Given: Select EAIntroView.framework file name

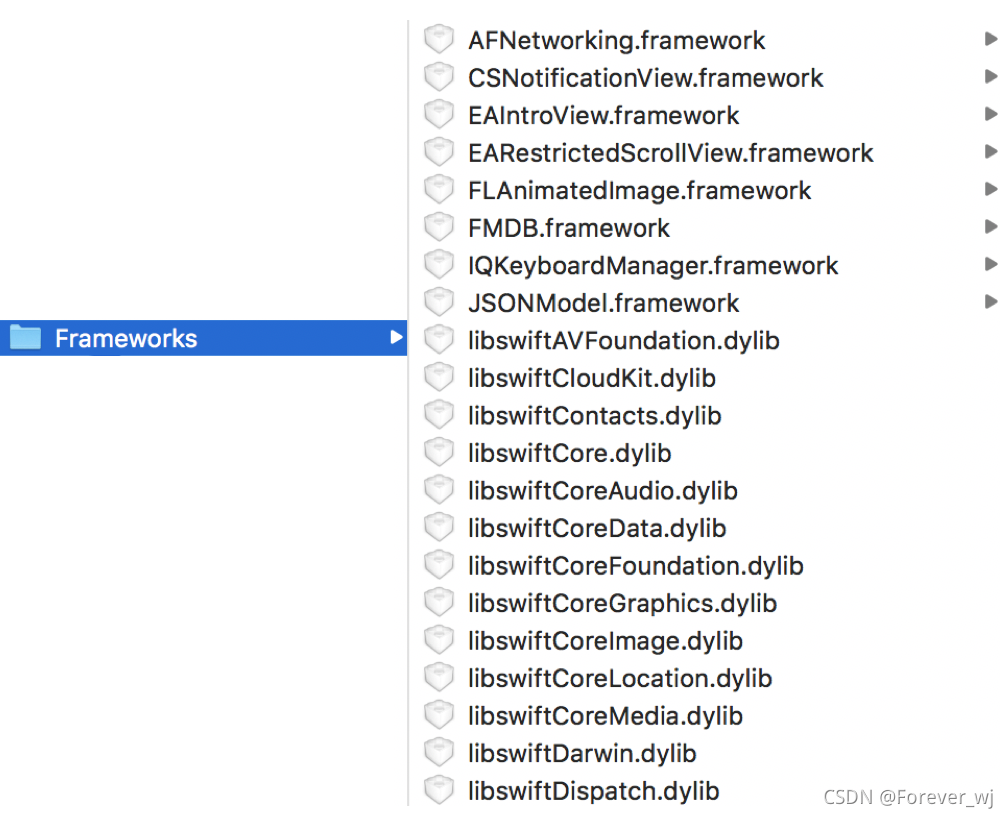Looking at the screenshot, I should [604, 115].
